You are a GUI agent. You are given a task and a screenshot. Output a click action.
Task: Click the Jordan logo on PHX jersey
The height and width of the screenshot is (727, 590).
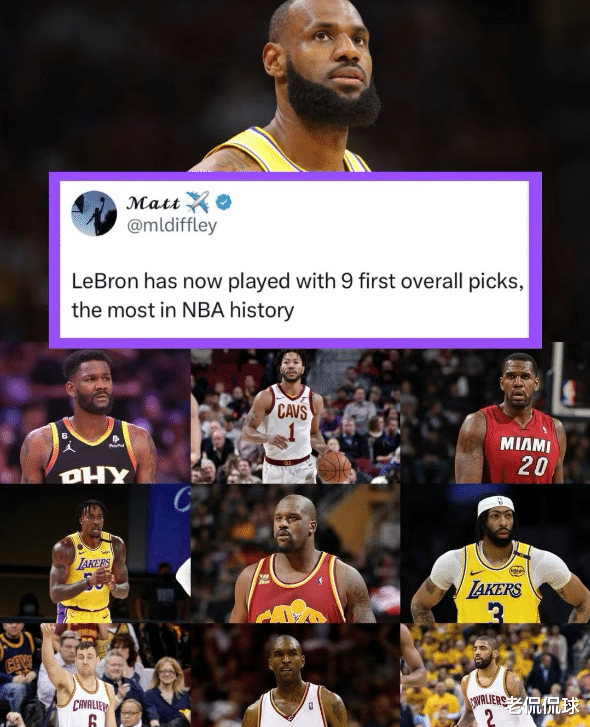pos(70,447)
